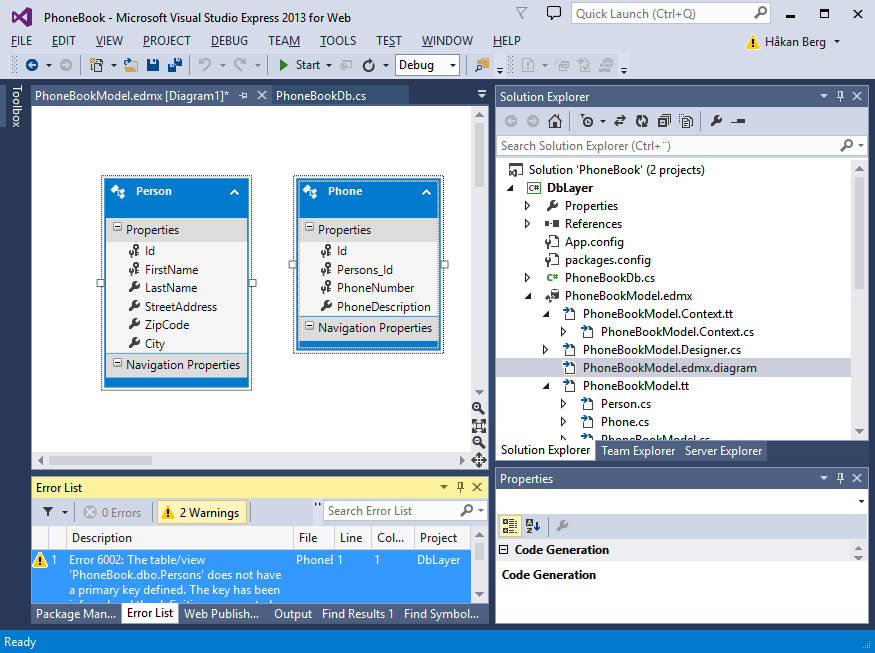Select Person.cs in Solution Explorer
875x653 pixels.
(x=626, y=404)
